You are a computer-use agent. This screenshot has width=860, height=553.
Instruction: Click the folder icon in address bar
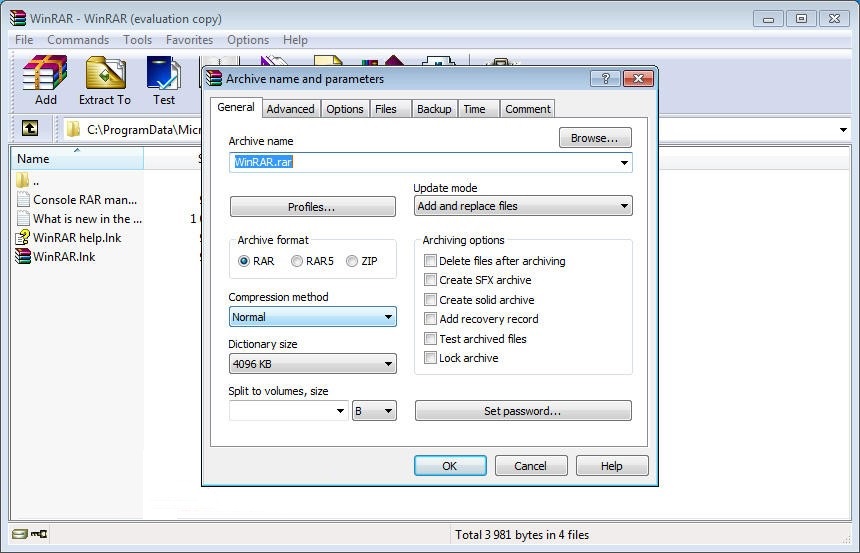pos(73,129)
